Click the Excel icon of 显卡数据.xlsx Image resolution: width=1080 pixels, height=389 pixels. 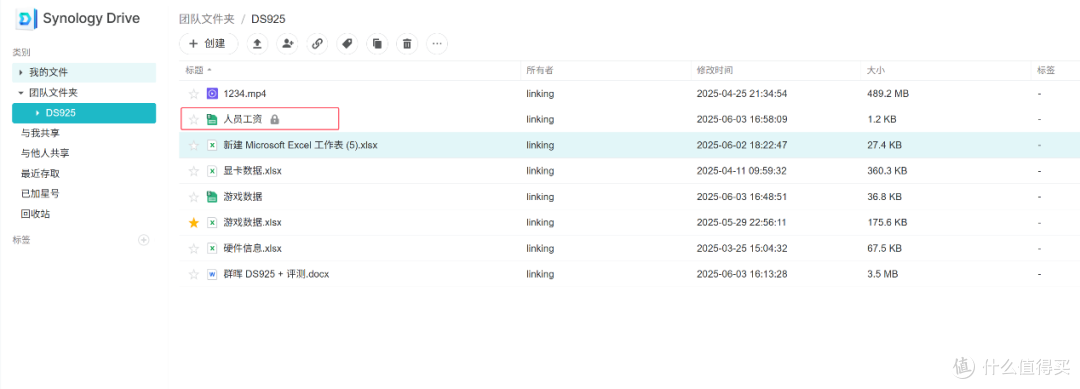(x=212, y=171)
